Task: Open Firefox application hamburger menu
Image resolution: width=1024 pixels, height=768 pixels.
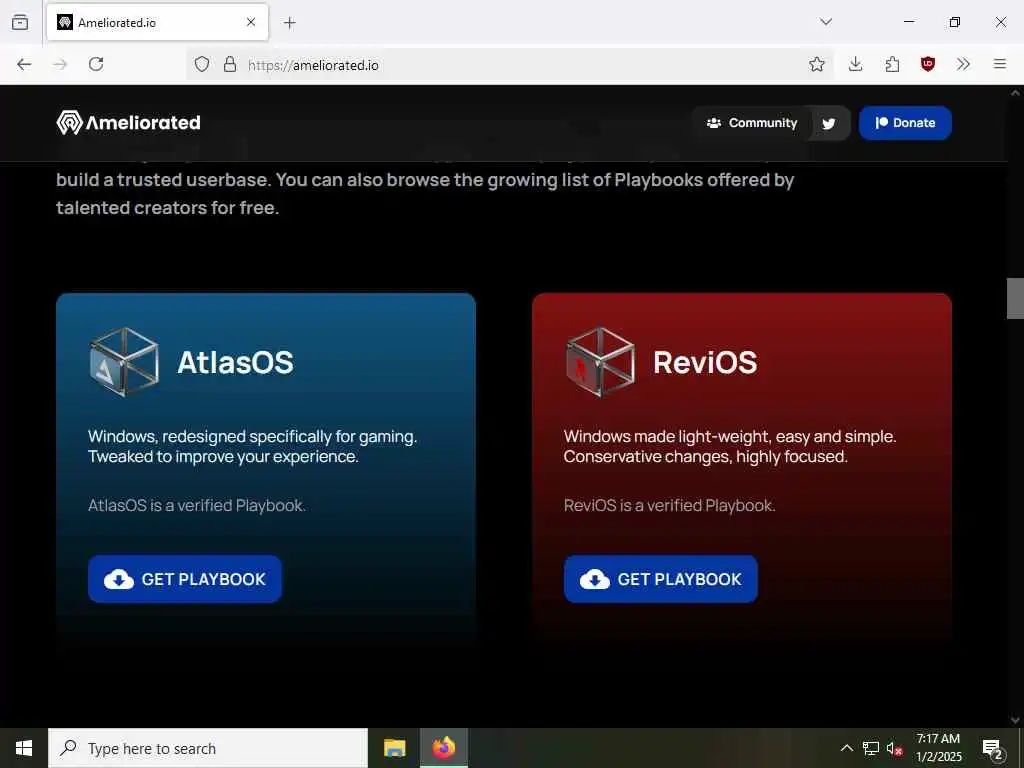Action: (x=1000, y=64)
